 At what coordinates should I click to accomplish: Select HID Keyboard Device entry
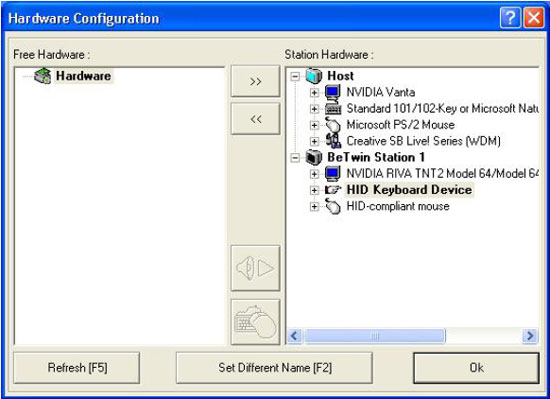click(x=409, y=190)
